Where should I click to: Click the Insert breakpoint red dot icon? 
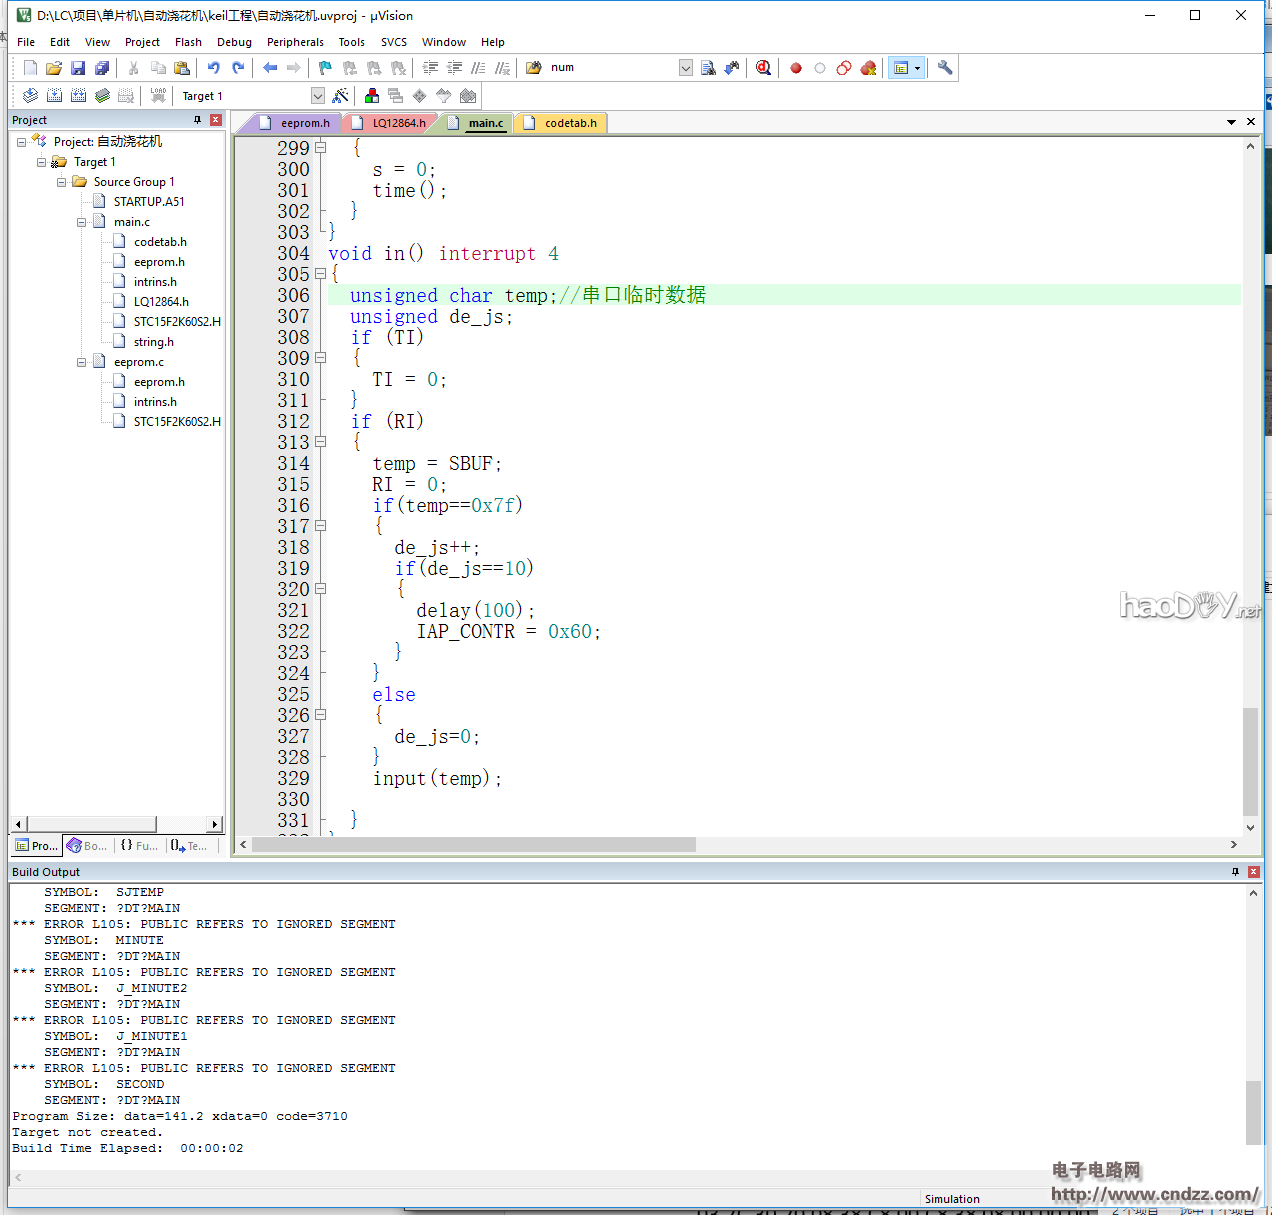click(x=796, y=68)
